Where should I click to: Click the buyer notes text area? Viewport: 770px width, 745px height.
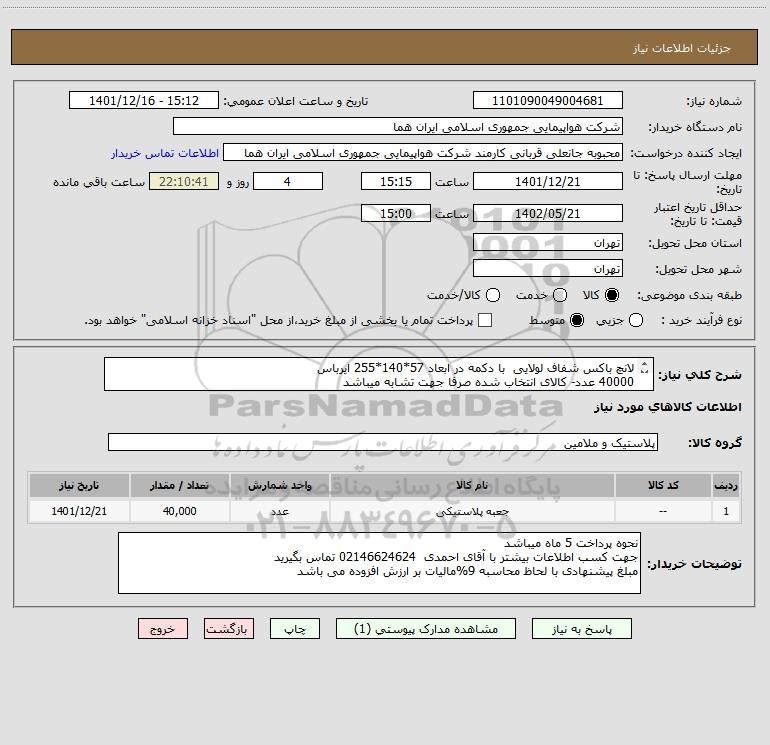click(x=379, y=563)
